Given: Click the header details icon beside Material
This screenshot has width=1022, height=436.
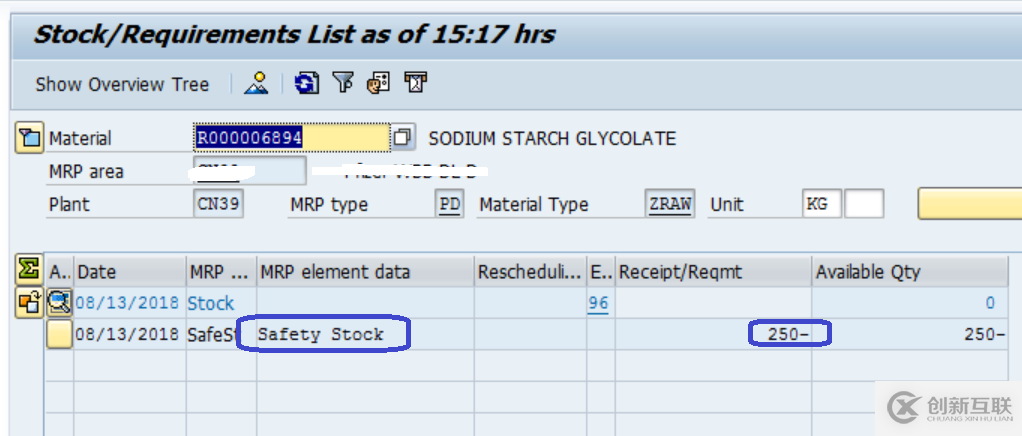Looking at the screenshot, I should point(29,138).
